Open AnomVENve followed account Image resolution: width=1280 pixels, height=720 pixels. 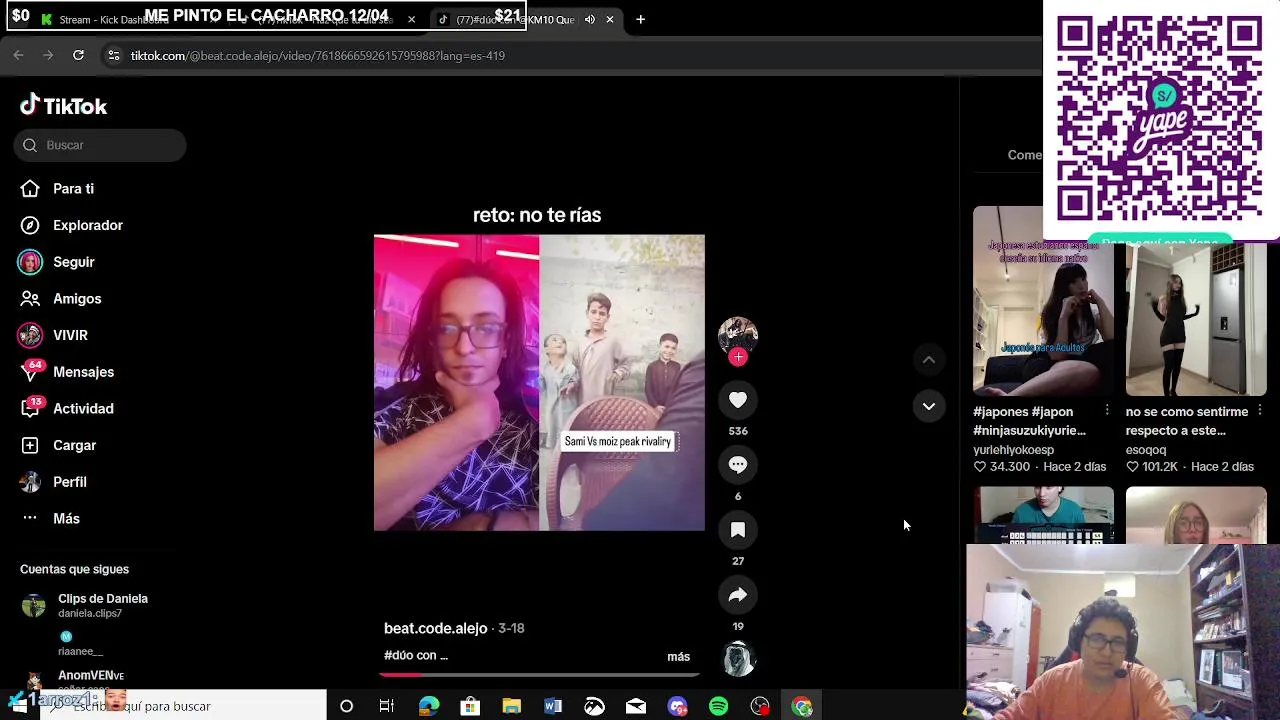[x=74, y=680]
